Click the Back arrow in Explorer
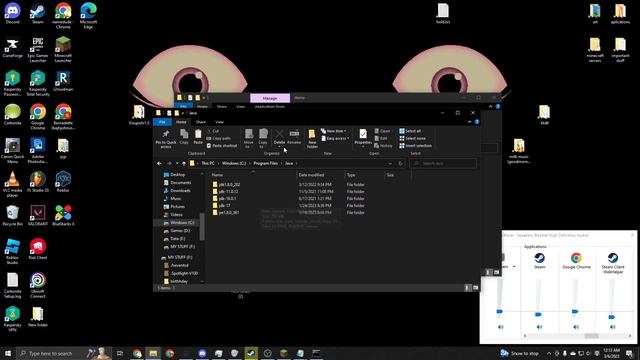The image size is (640, 360). coord(159,163)
